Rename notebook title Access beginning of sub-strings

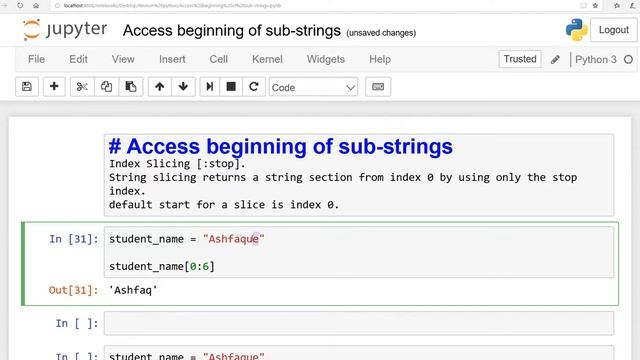(231, 31)
